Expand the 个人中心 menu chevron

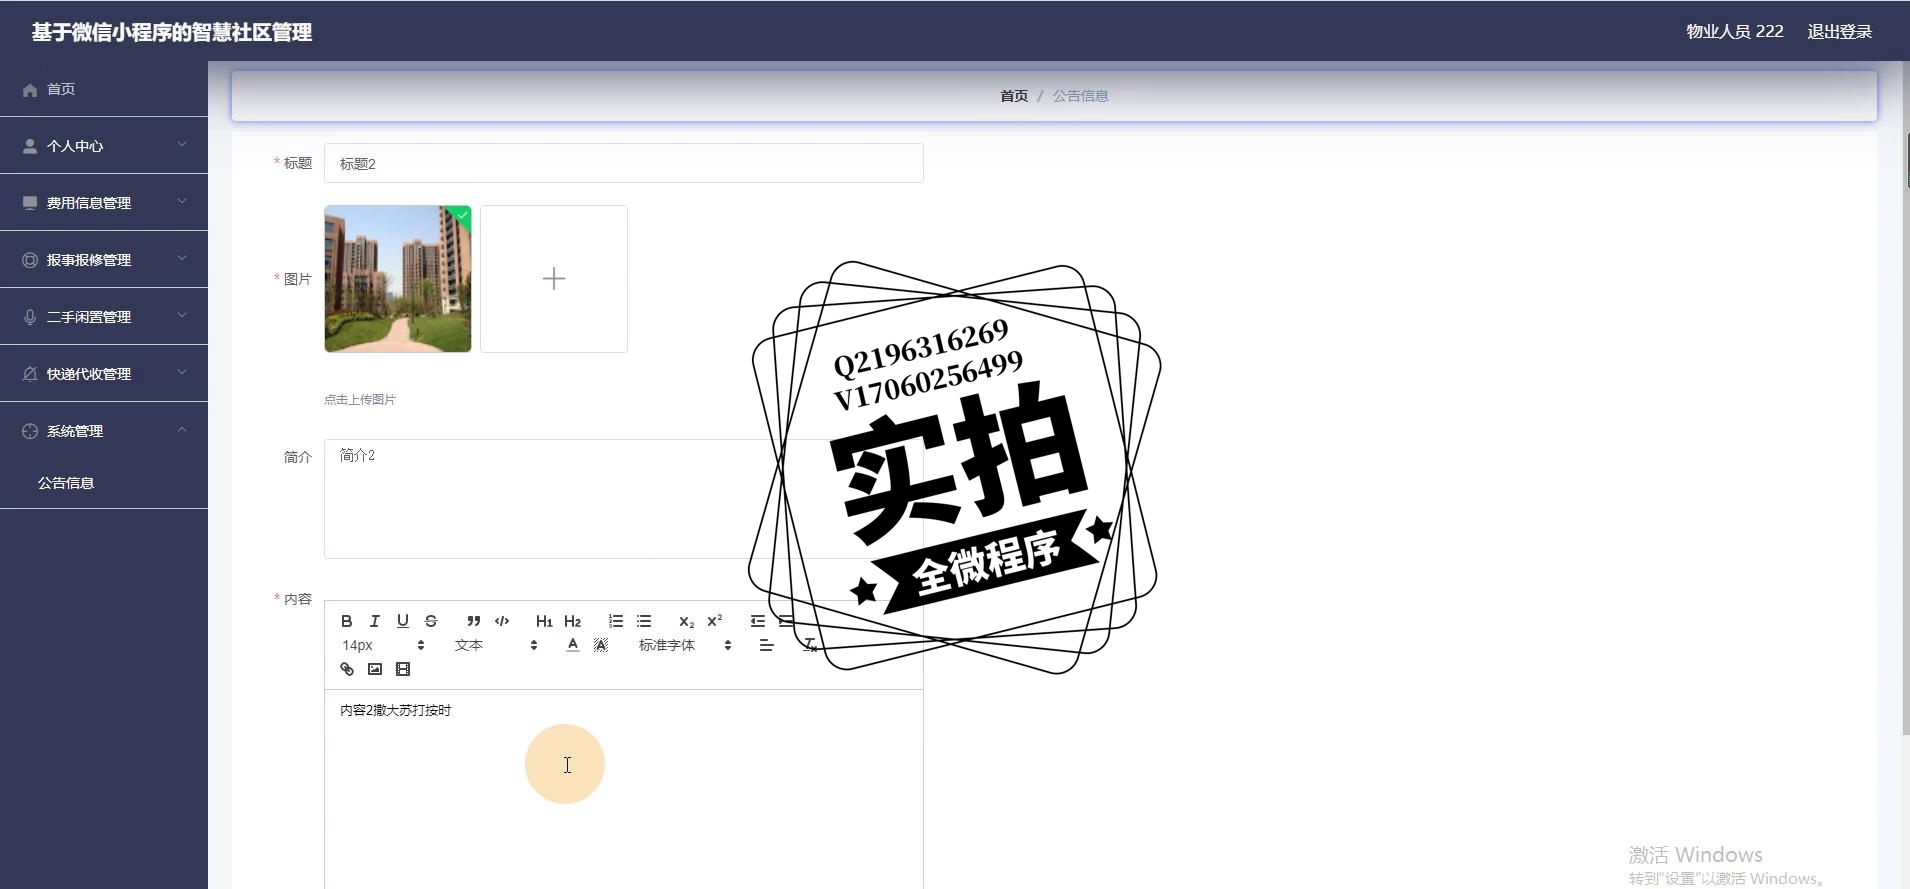point(182,145)
